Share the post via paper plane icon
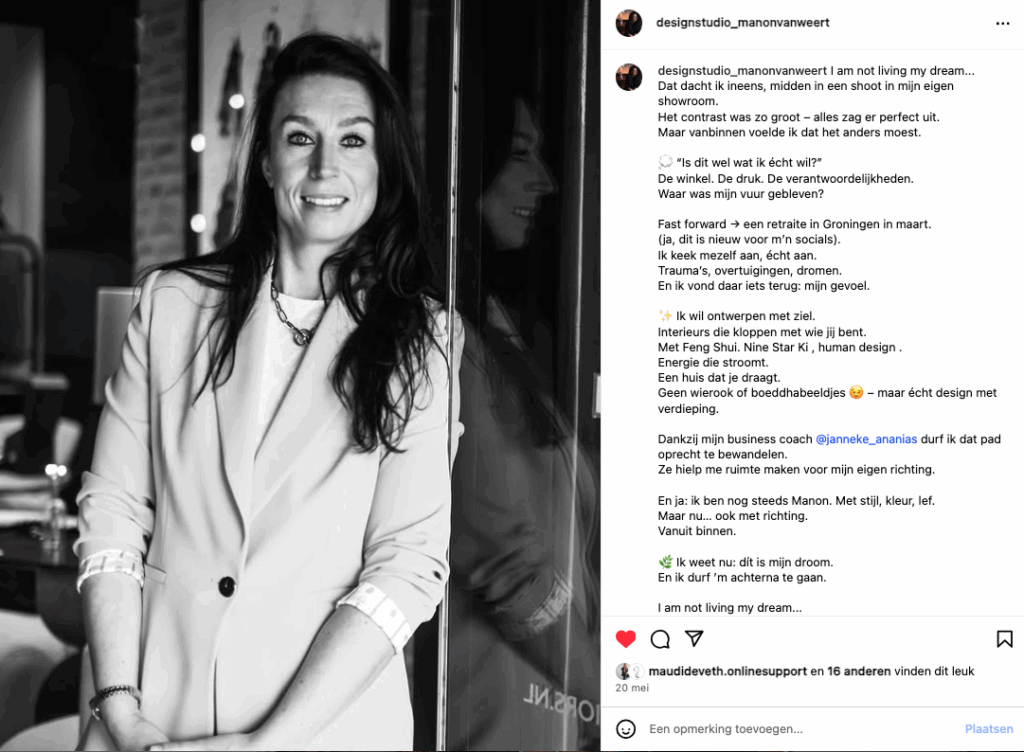This screenshot has height=752, width=1024. tap(694, 638)
